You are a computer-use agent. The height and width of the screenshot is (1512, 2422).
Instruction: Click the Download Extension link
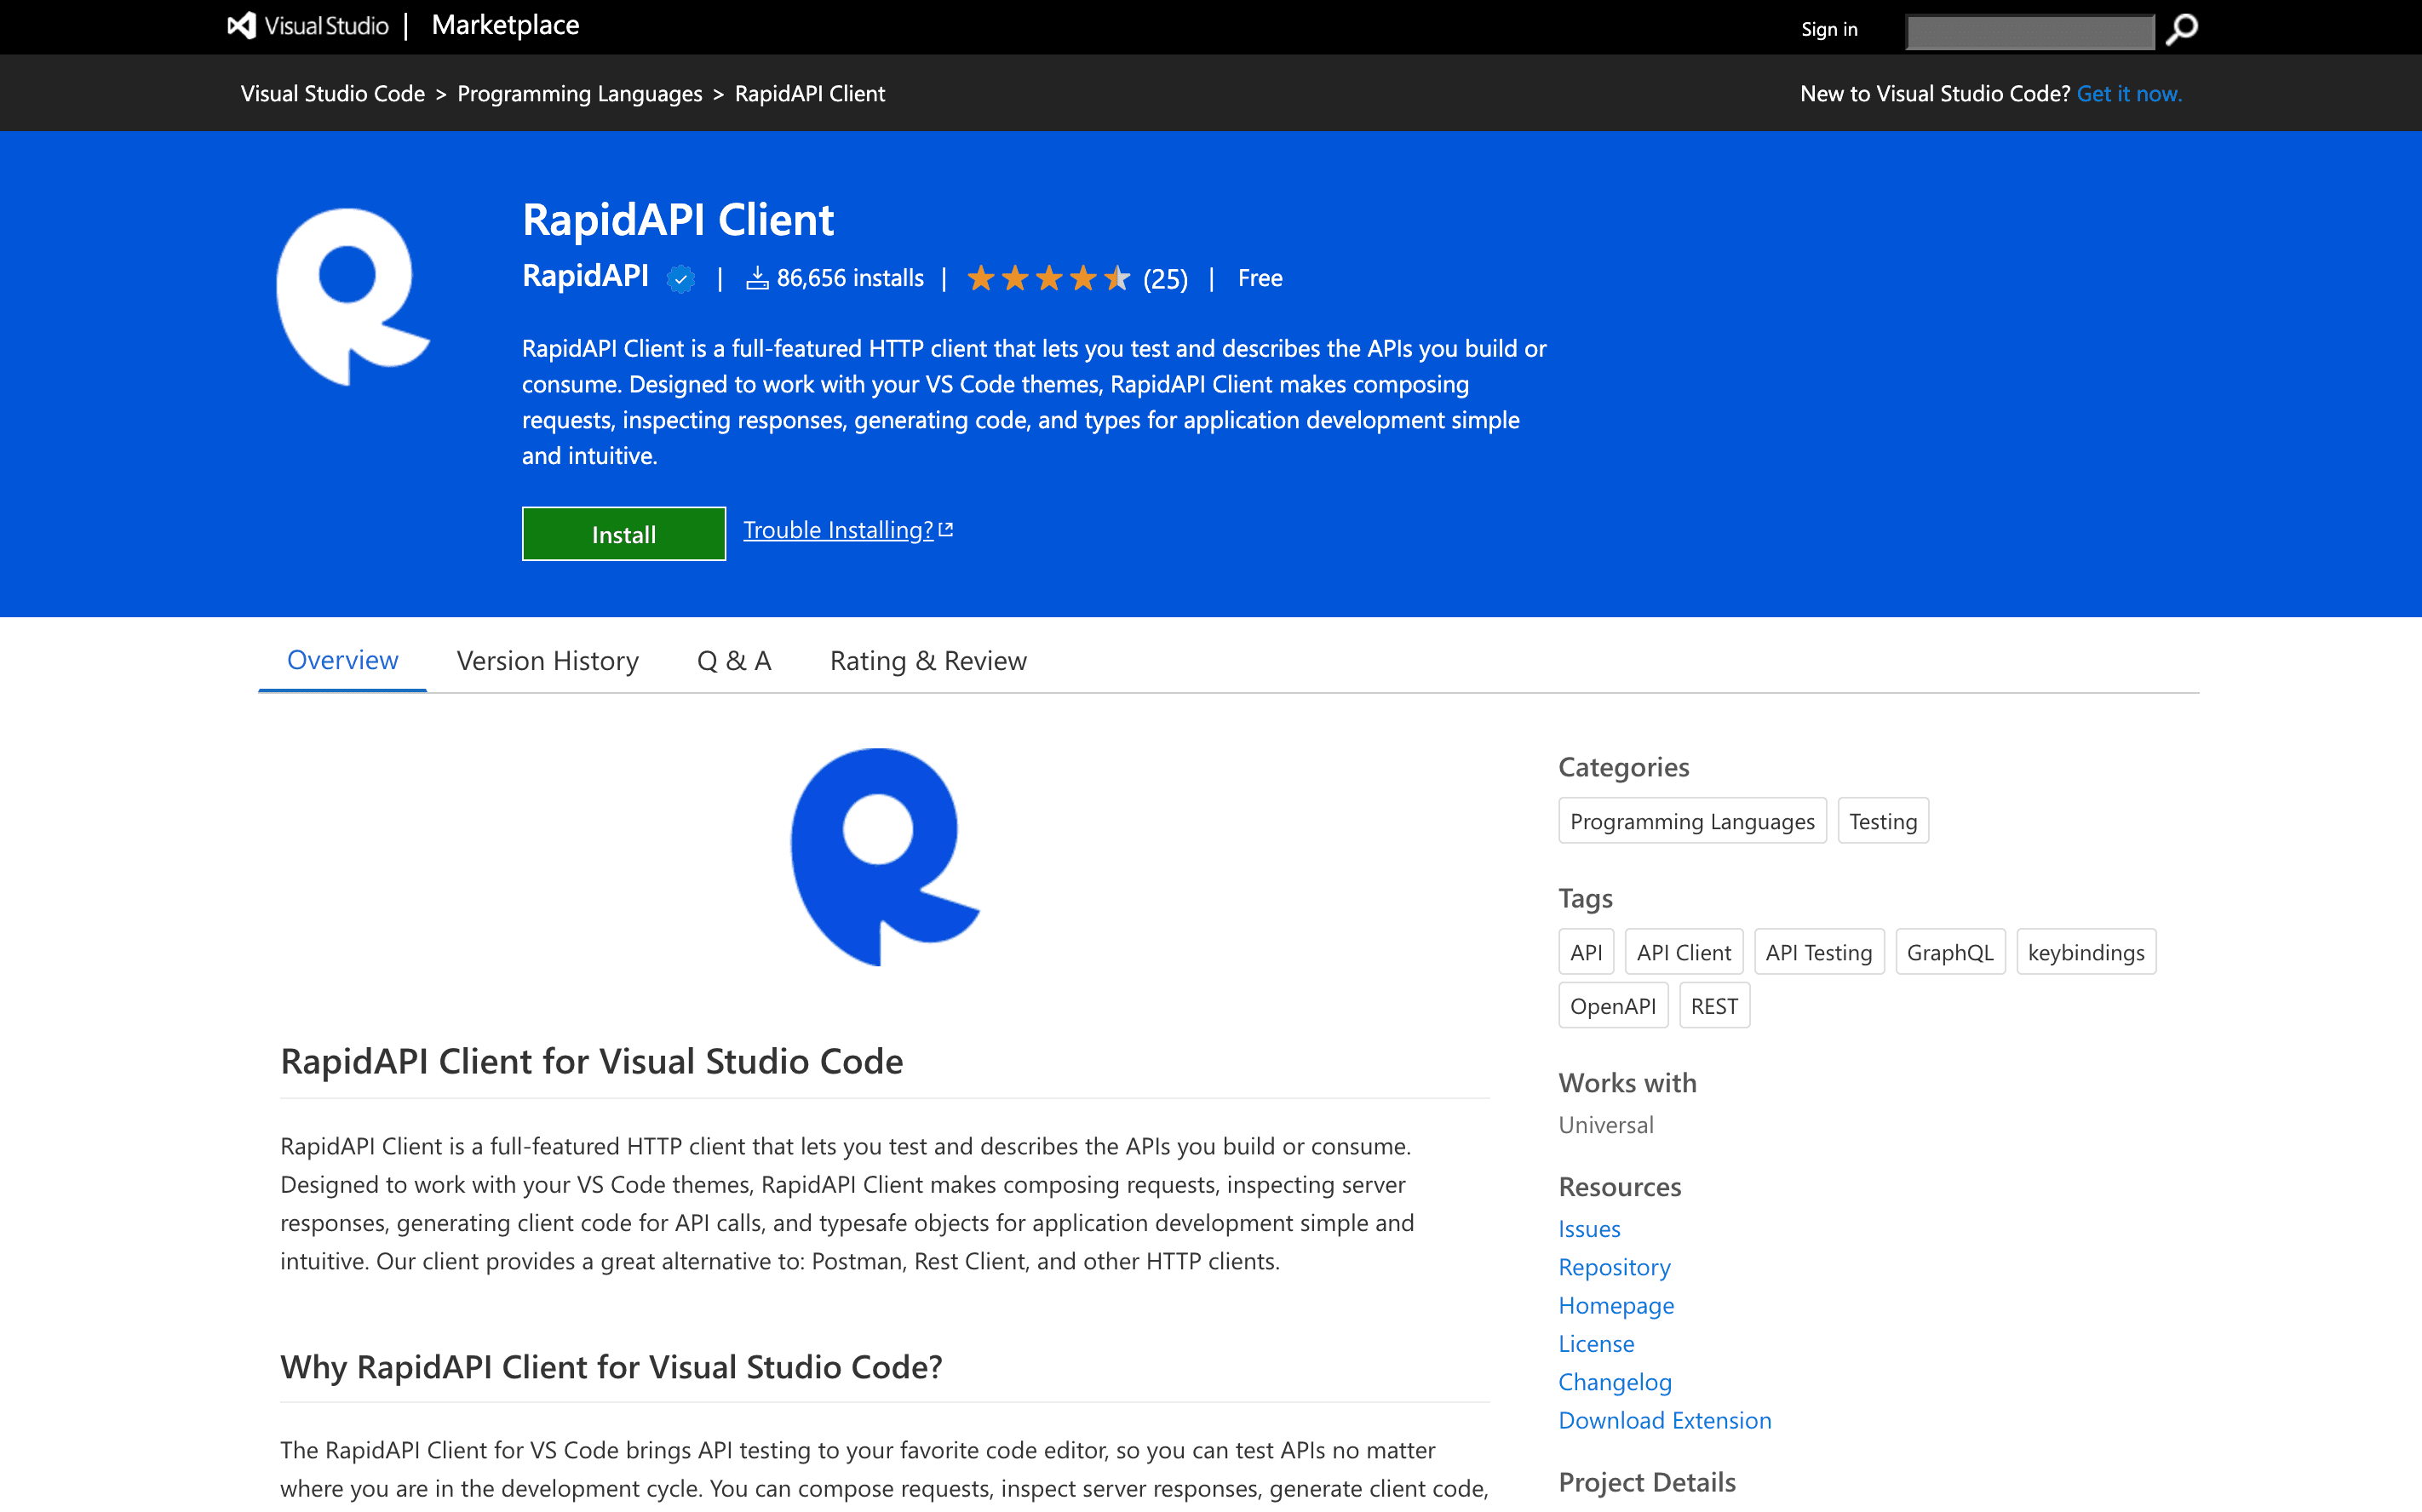click(1665, 1420)
